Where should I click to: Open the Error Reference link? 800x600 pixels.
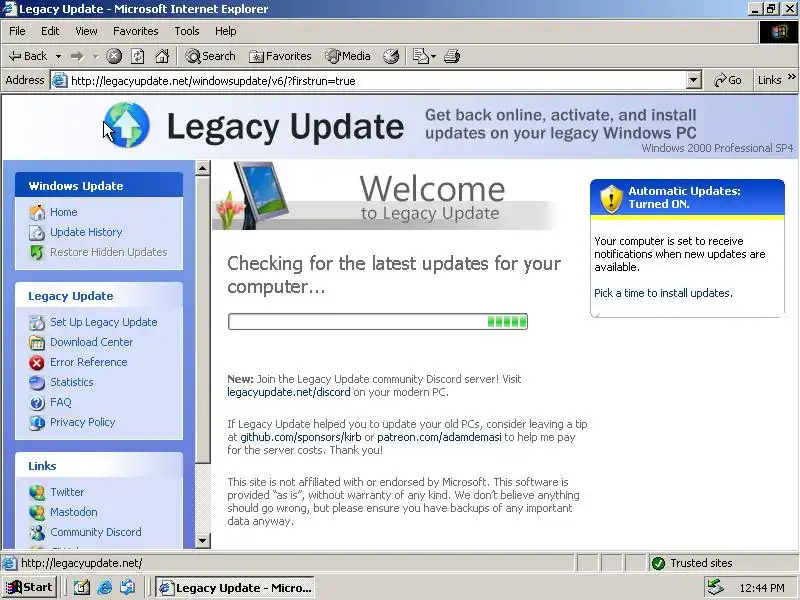click(89, 362)
